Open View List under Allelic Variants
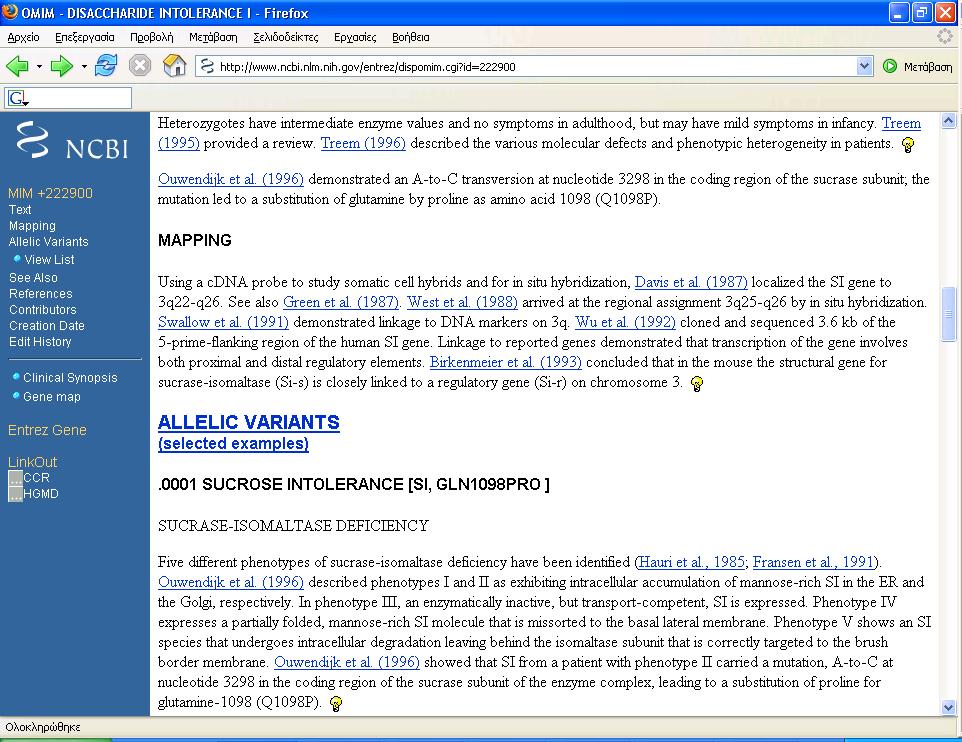Screen dimensions: 962x742 pos(49,260)
